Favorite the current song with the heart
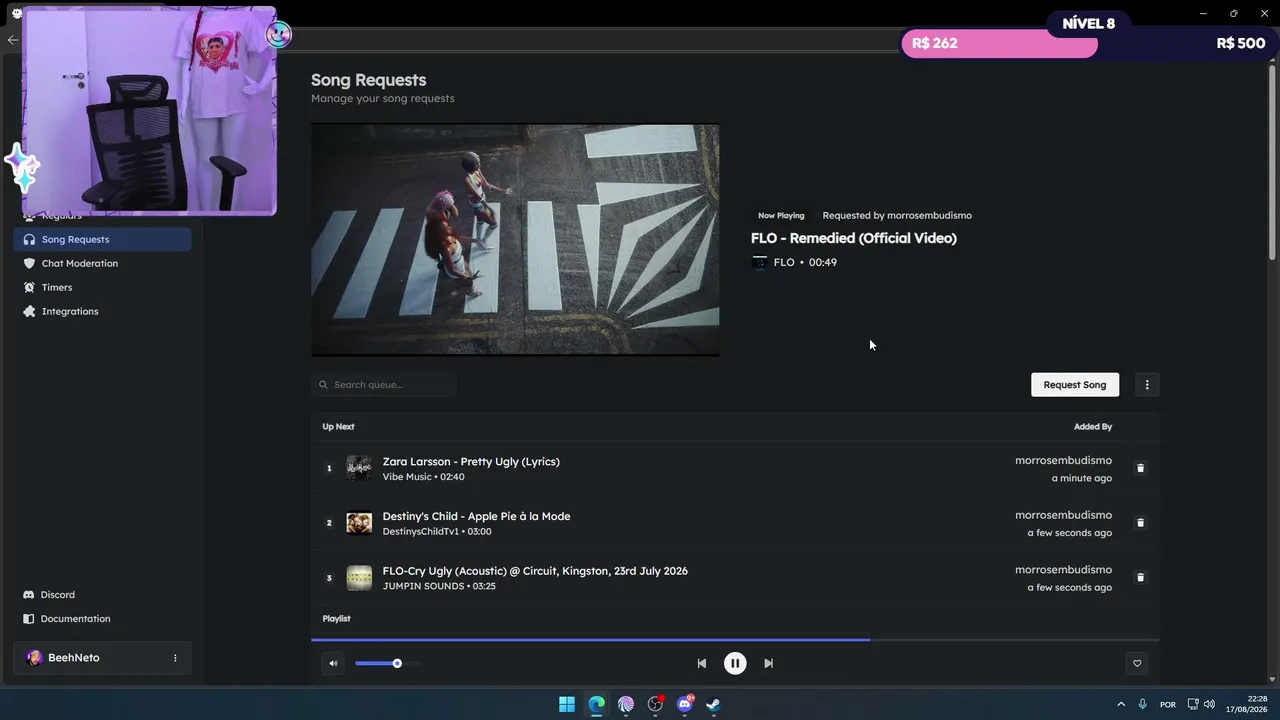 click(x=1137, y=663)
